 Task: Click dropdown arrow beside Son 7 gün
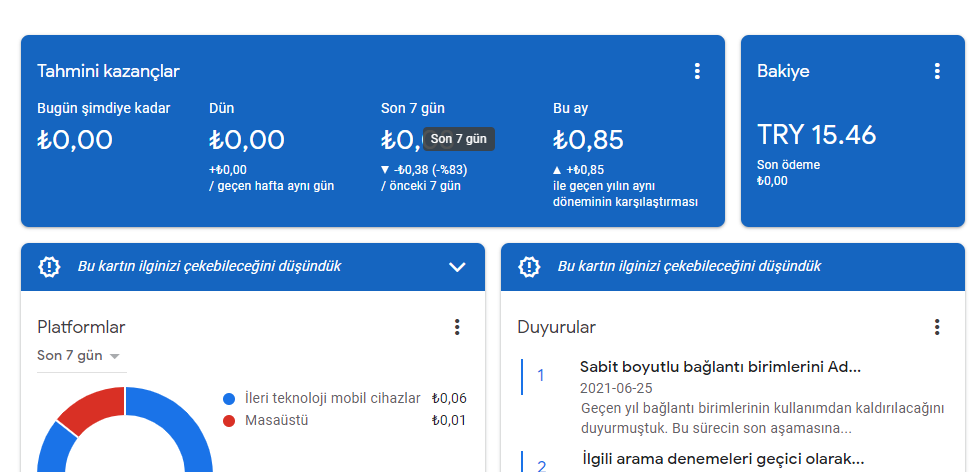[x=114, y=357]
